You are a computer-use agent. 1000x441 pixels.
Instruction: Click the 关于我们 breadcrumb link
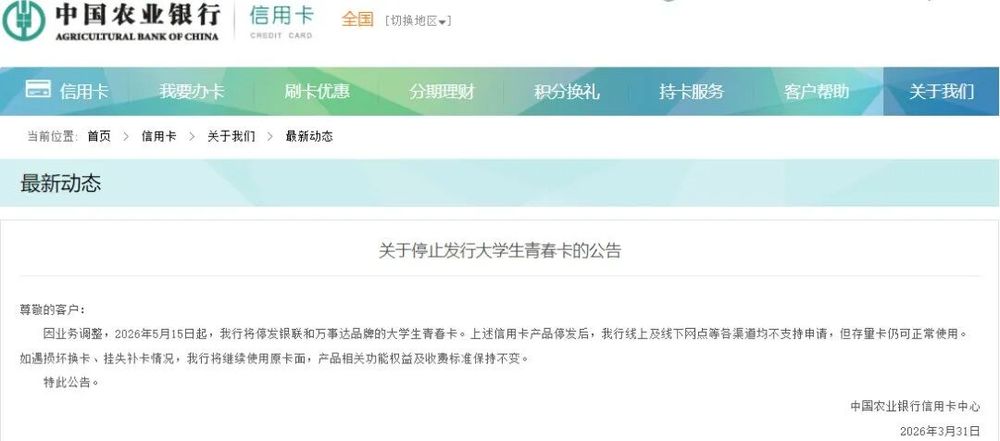pos(231,136)
